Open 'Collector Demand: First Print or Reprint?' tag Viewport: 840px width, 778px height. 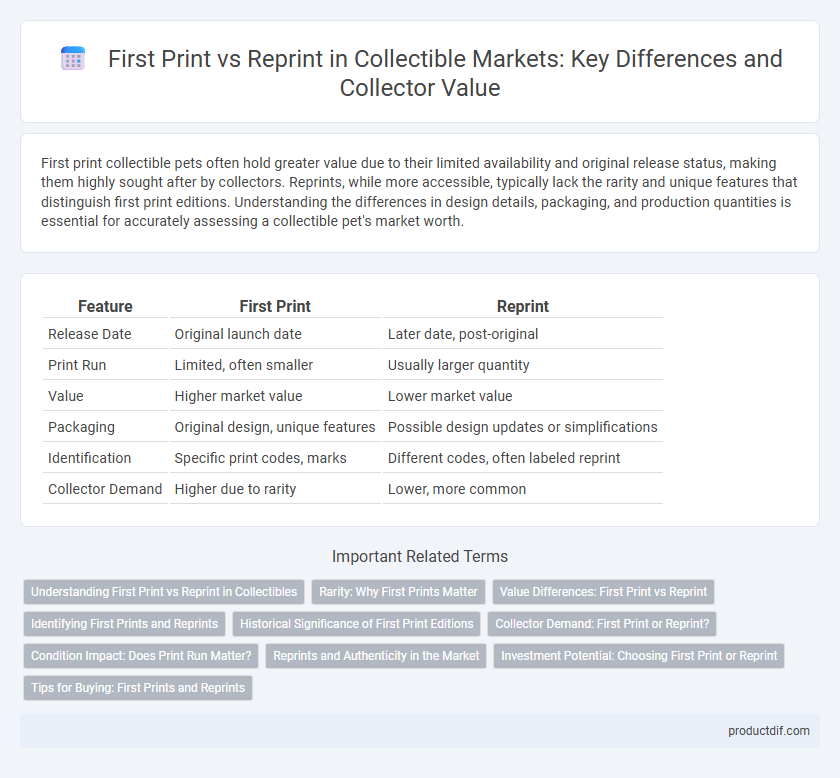click(602, 624)
